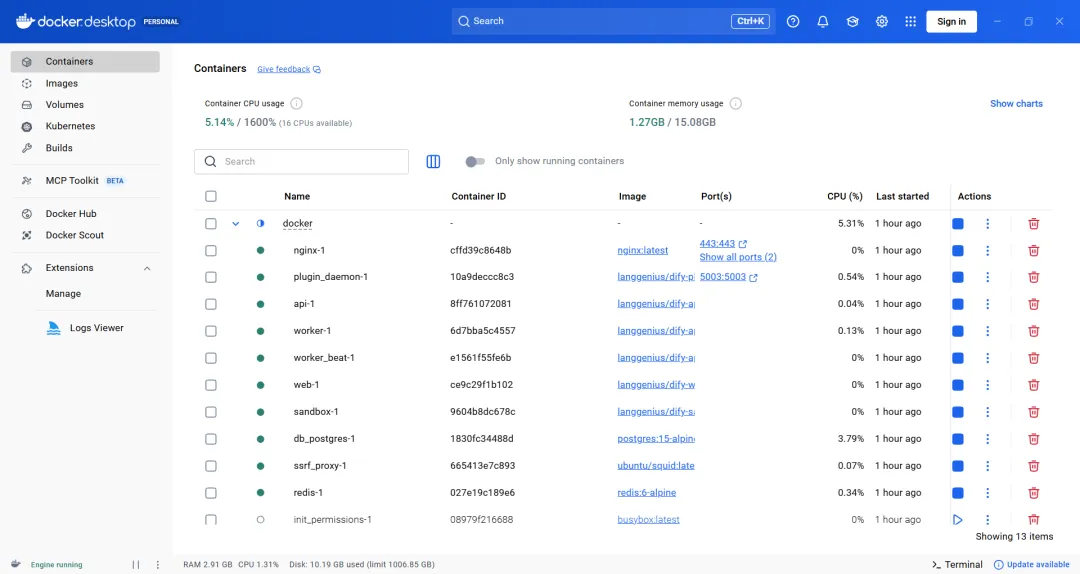Open more actions for redis-1
1080x574 pixels.
click(x=987, y=493)
